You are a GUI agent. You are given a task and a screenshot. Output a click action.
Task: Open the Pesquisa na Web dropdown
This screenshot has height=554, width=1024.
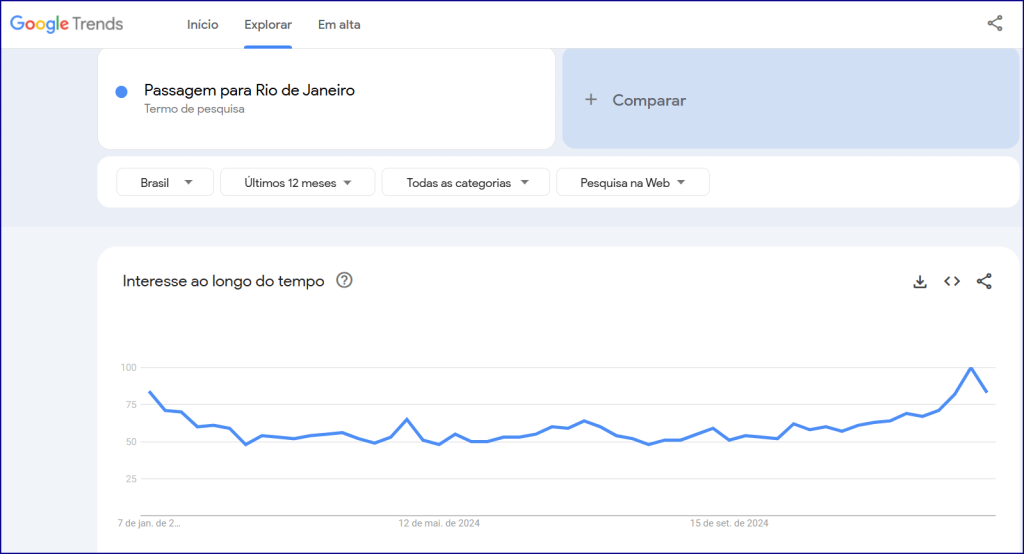pyautogui.click(x=633, y=182)
